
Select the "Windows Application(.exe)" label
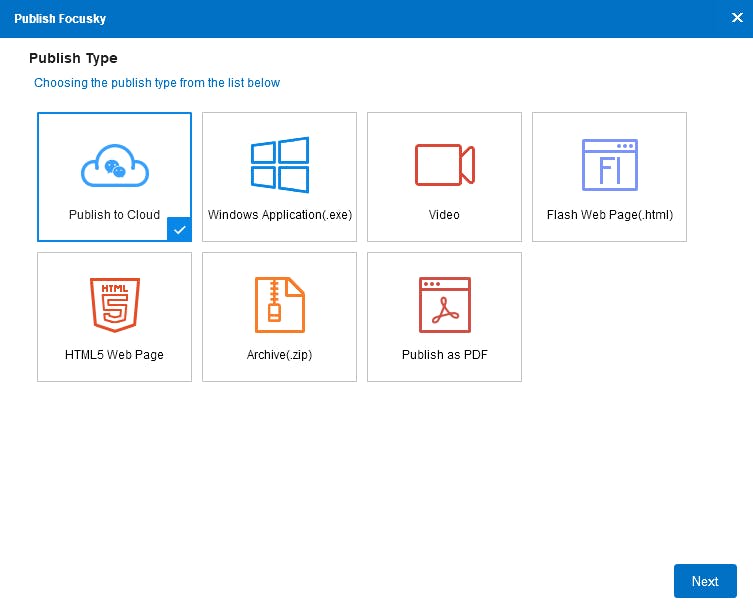[279, 215]
